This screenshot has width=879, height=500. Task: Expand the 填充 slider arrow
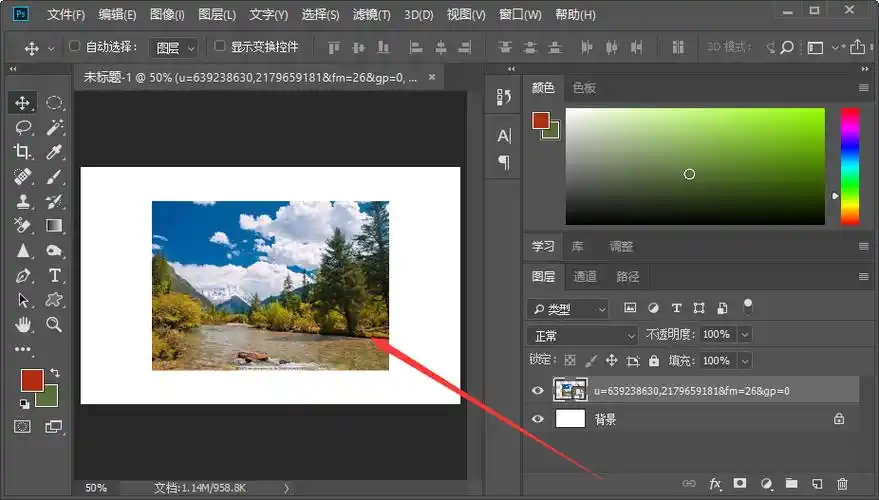(745, 360)
